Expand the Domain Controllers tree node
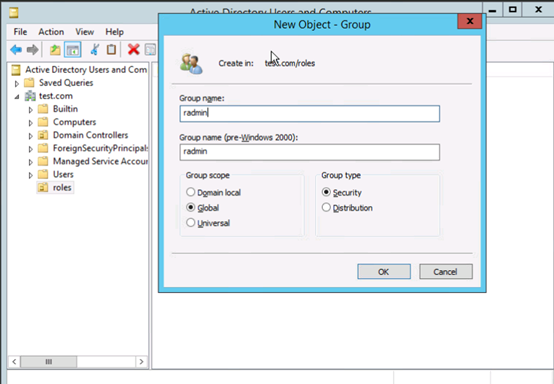This screenshot has height=384, width=554. point(31,136)
